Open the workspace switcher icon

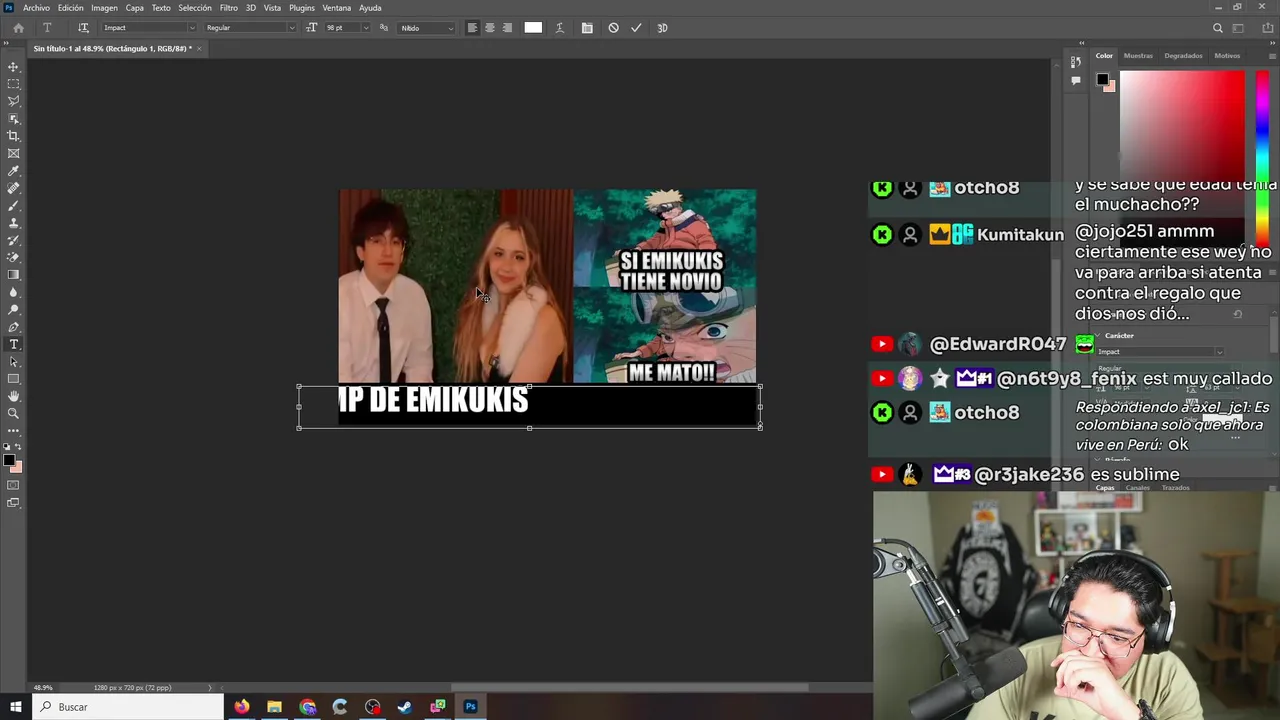(1239, 28)
